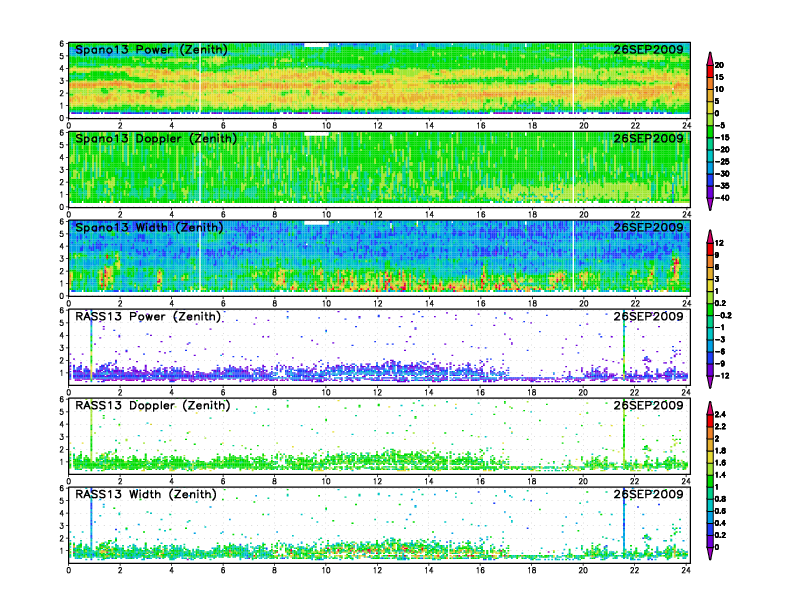Click x-axis tick '20' under RASS13 Doppler panel

point(583,481)
